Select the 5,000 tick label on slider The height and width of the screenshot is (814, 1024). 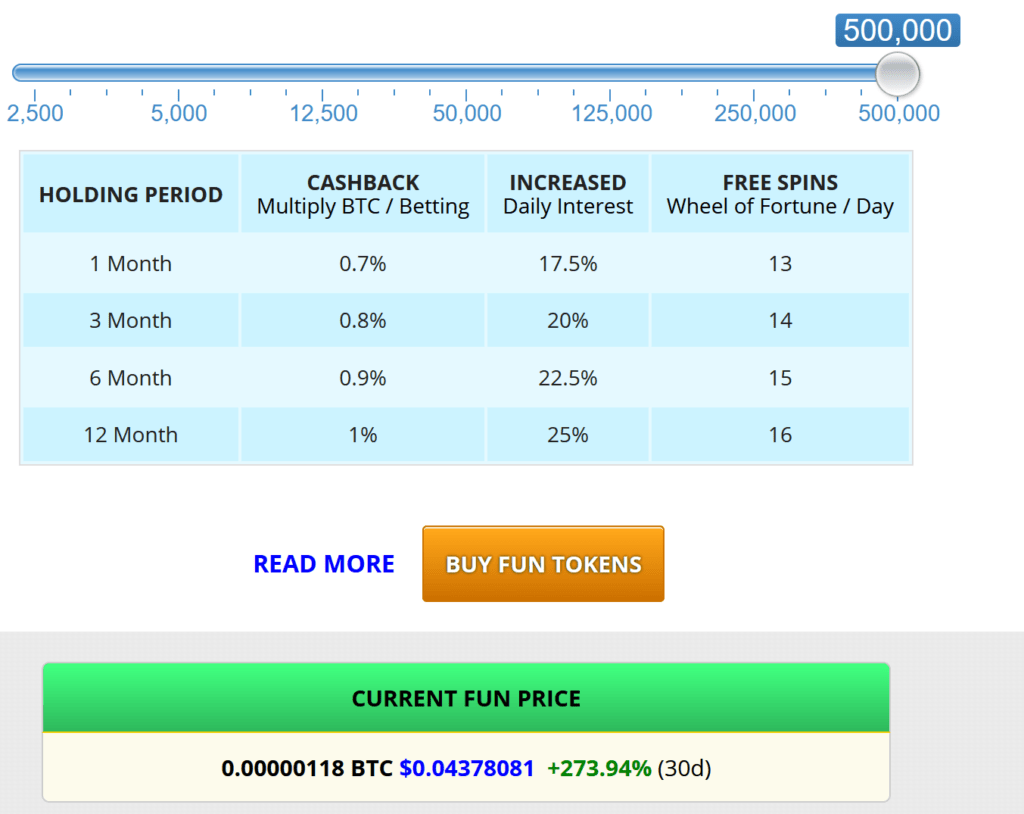[x=179, y=113]
